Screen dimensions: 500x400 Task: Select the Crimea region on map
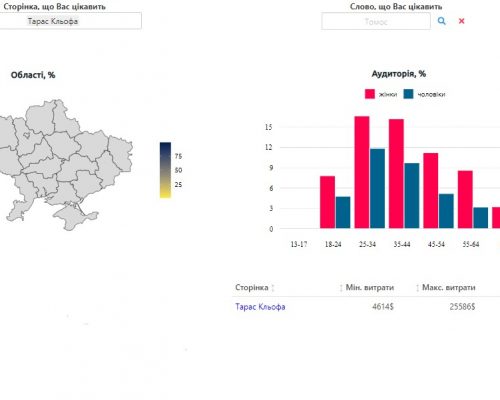point(75,217)
